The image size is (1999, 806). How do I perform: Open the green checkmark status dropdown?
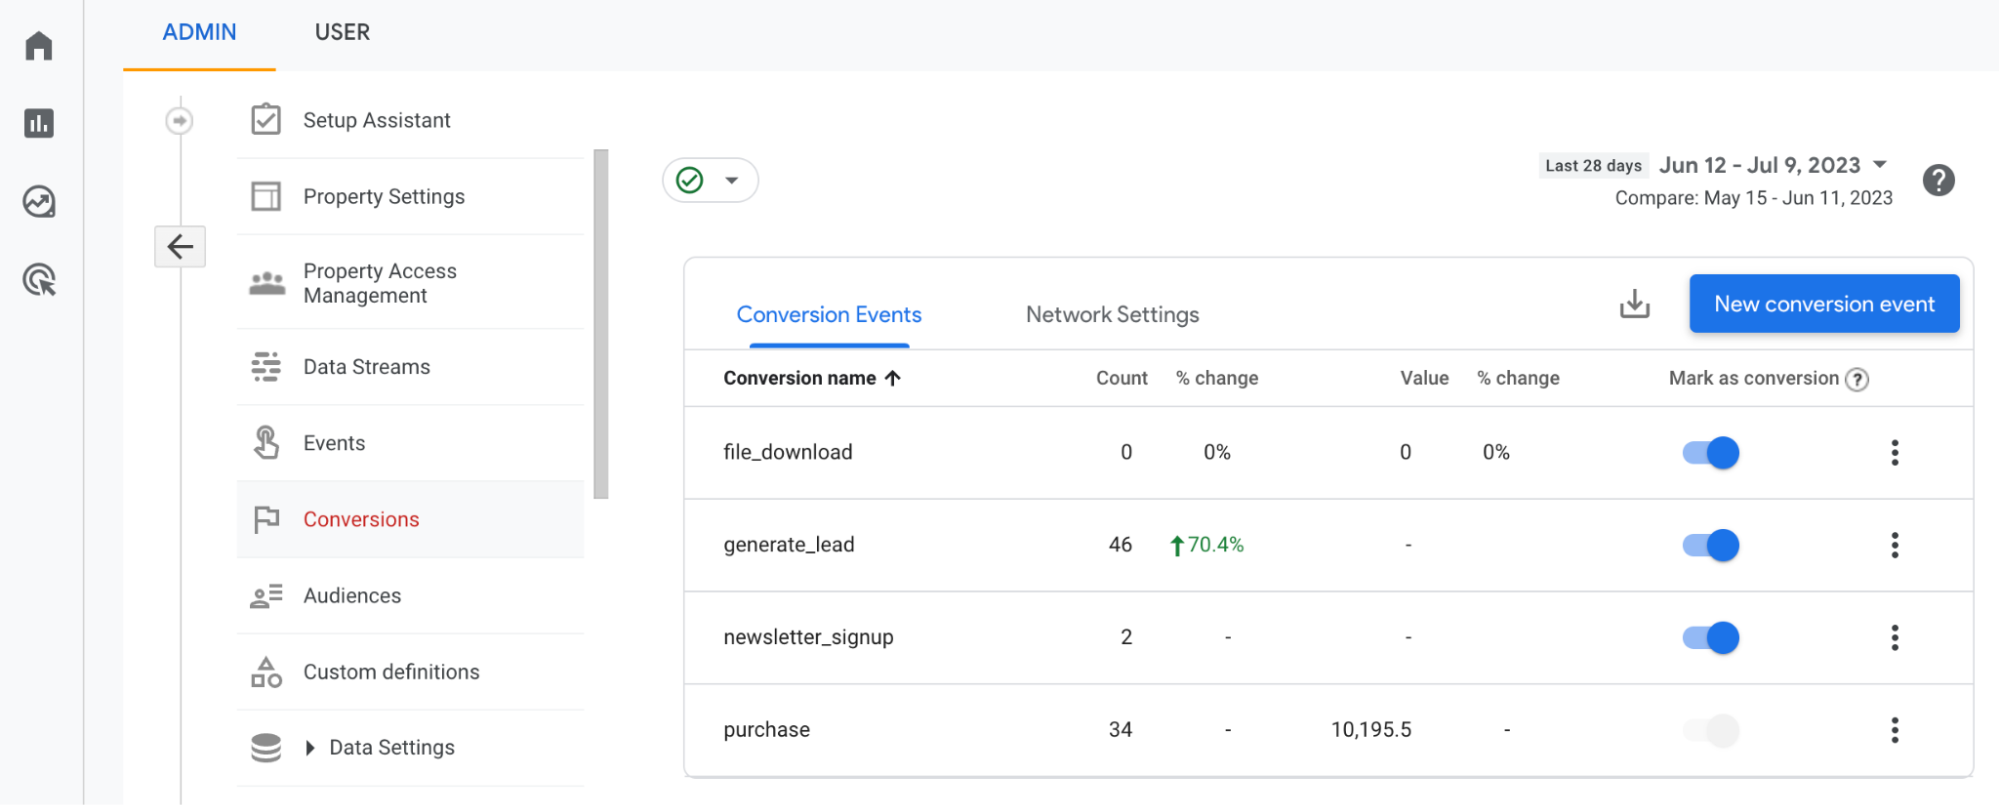click(x=710, y=181)
